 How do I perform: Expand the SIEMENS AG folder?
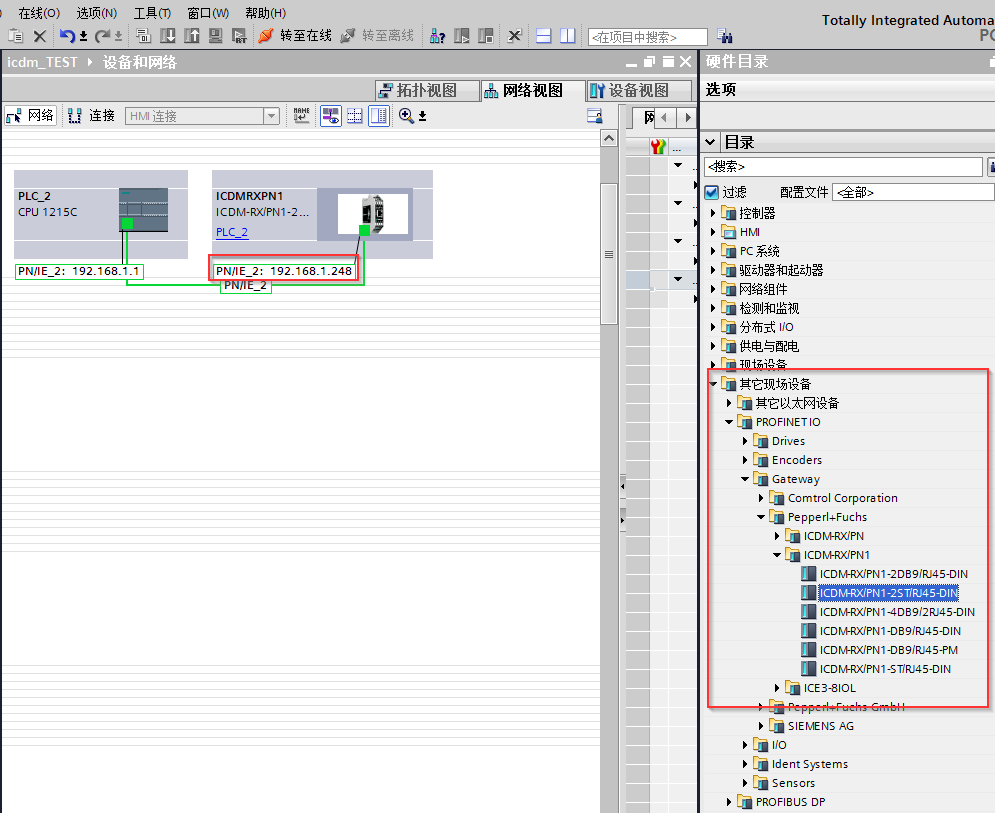point(762,726)
